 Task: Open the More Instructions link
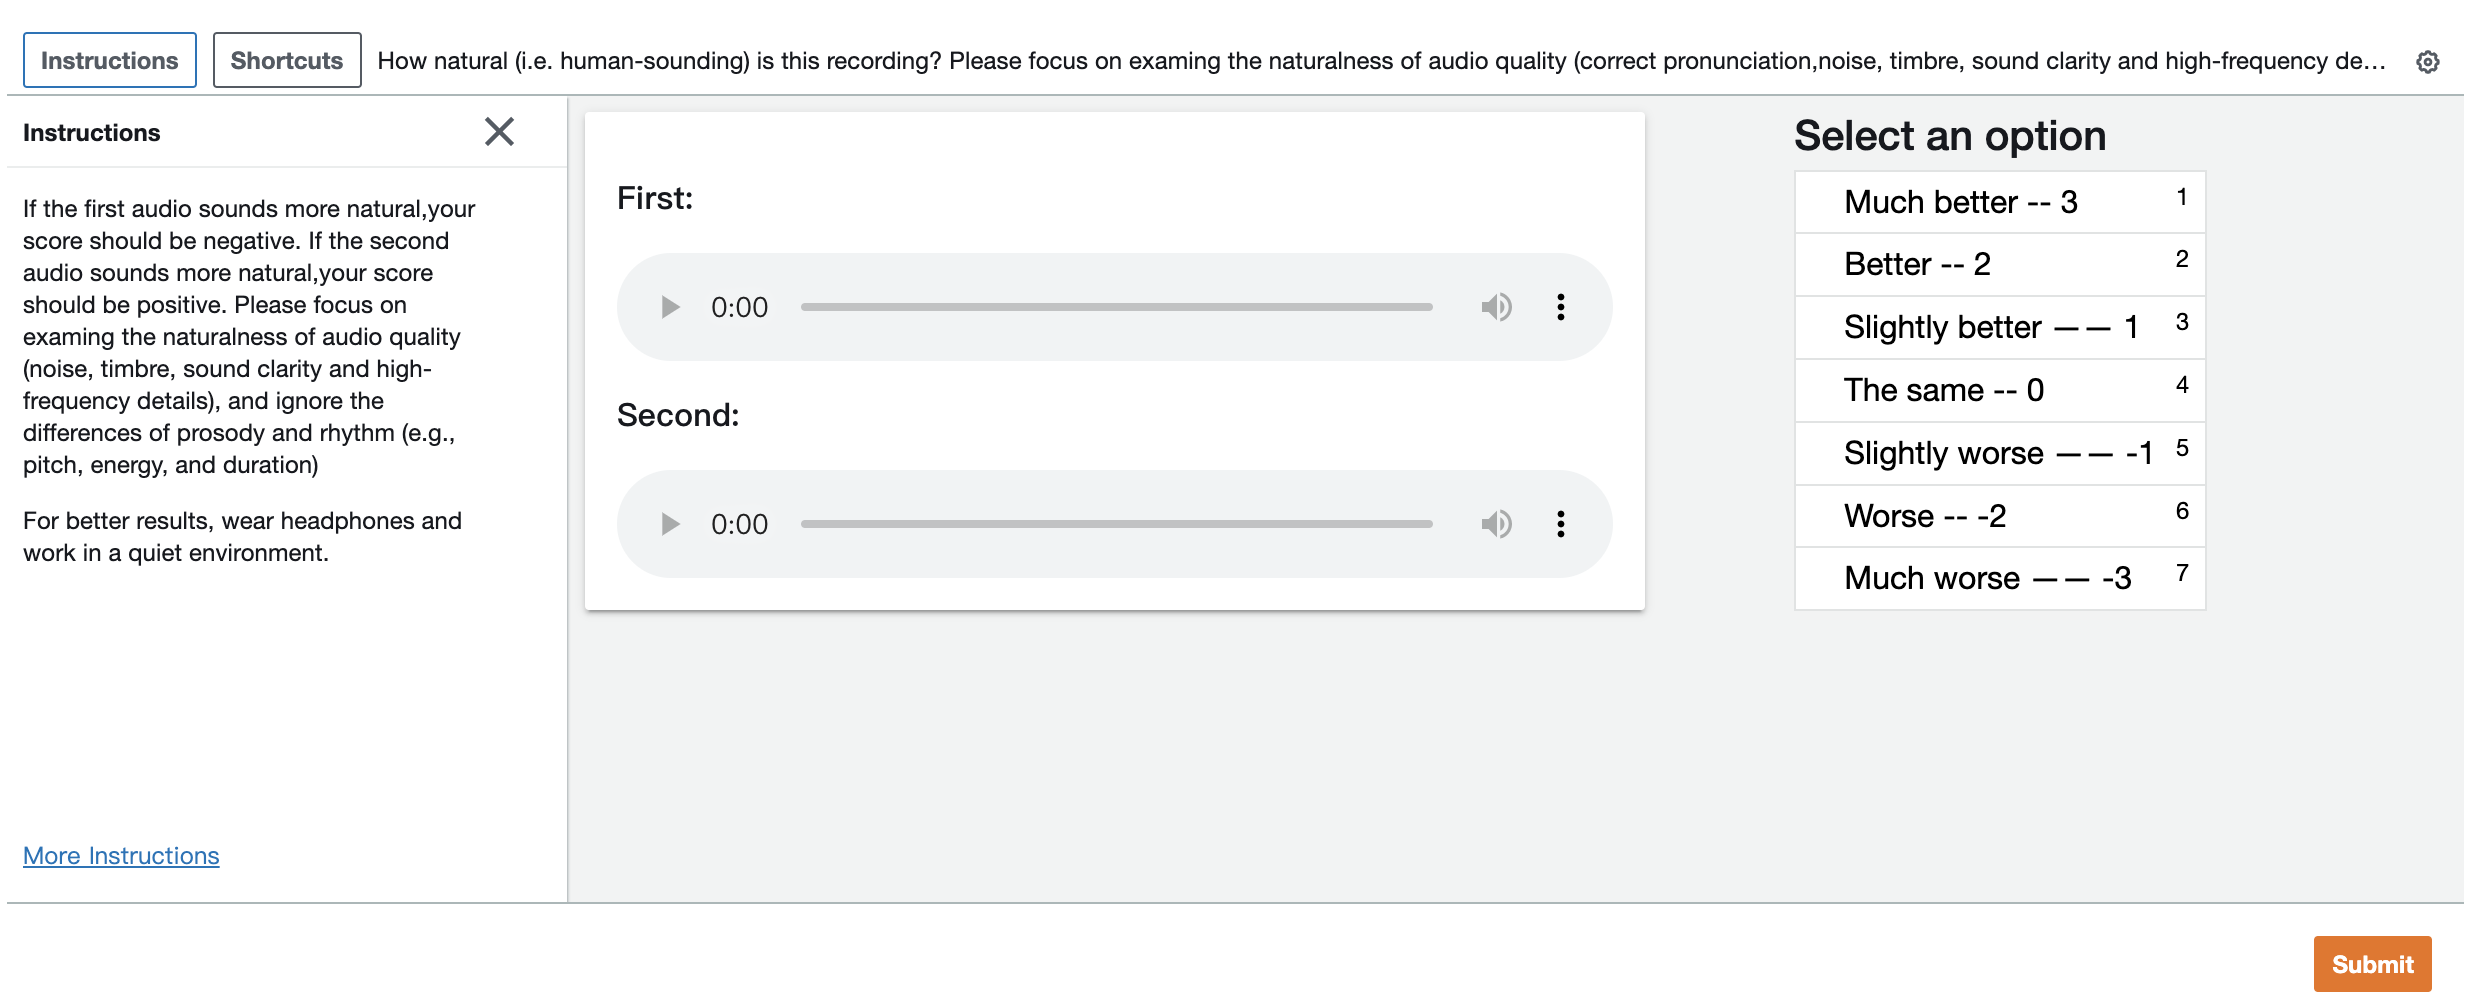121,856
